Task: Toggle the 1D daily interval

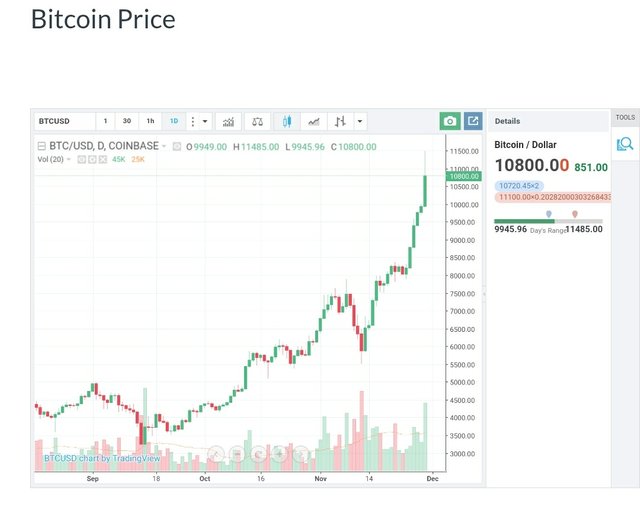Action: pos(174,121)
